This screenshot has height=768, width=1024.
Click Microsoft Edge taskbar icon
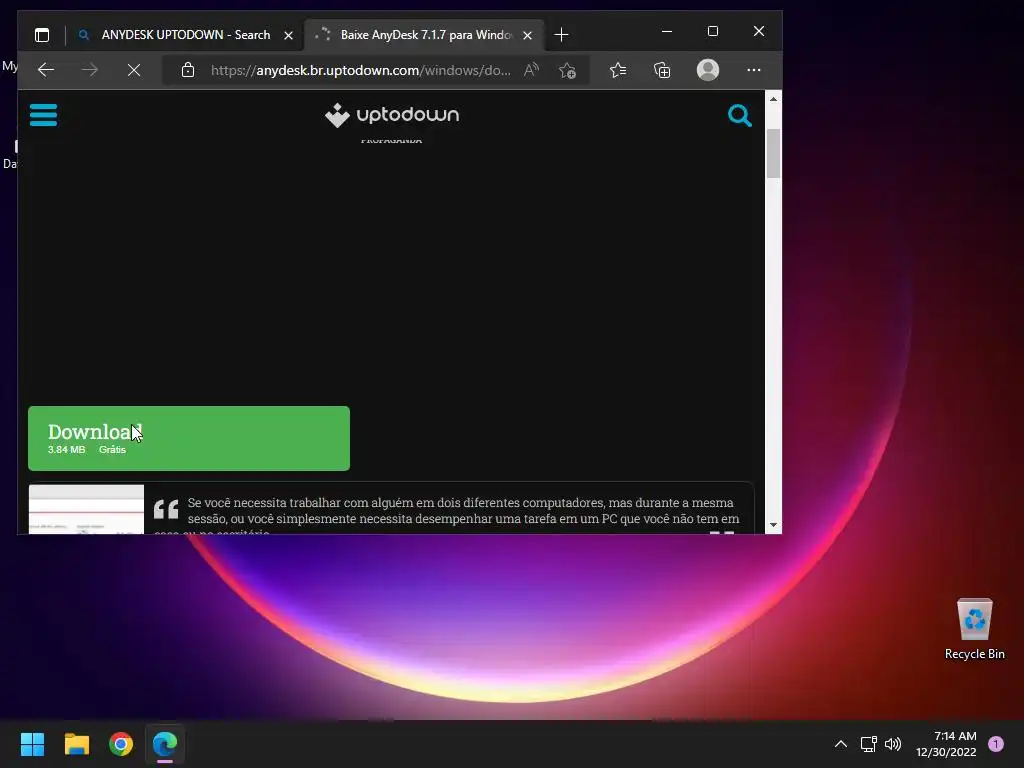pyautogui.click(x=165, y=744)
